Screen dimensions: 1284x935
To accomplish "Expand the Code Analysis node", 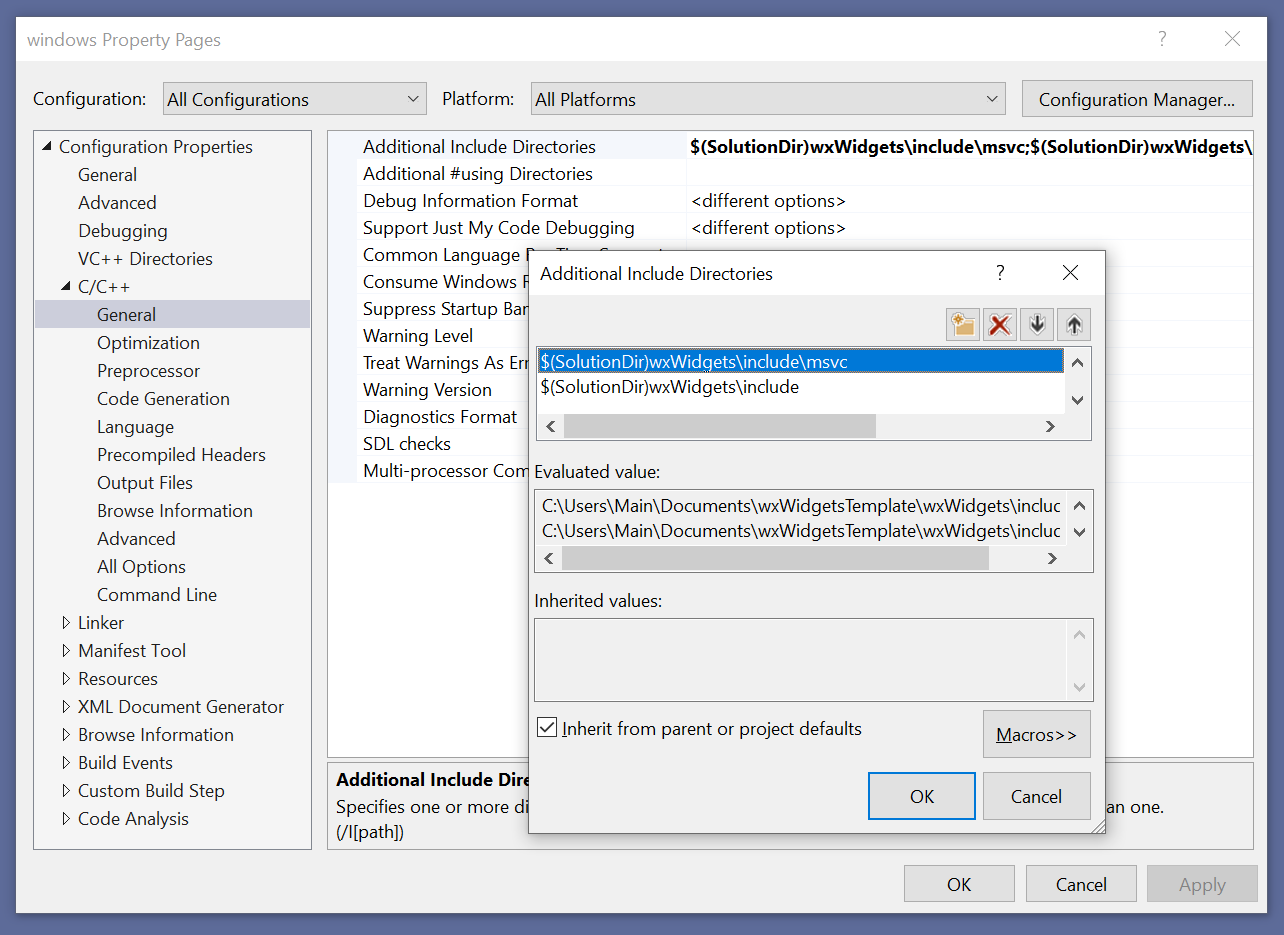I will (66, 819).
